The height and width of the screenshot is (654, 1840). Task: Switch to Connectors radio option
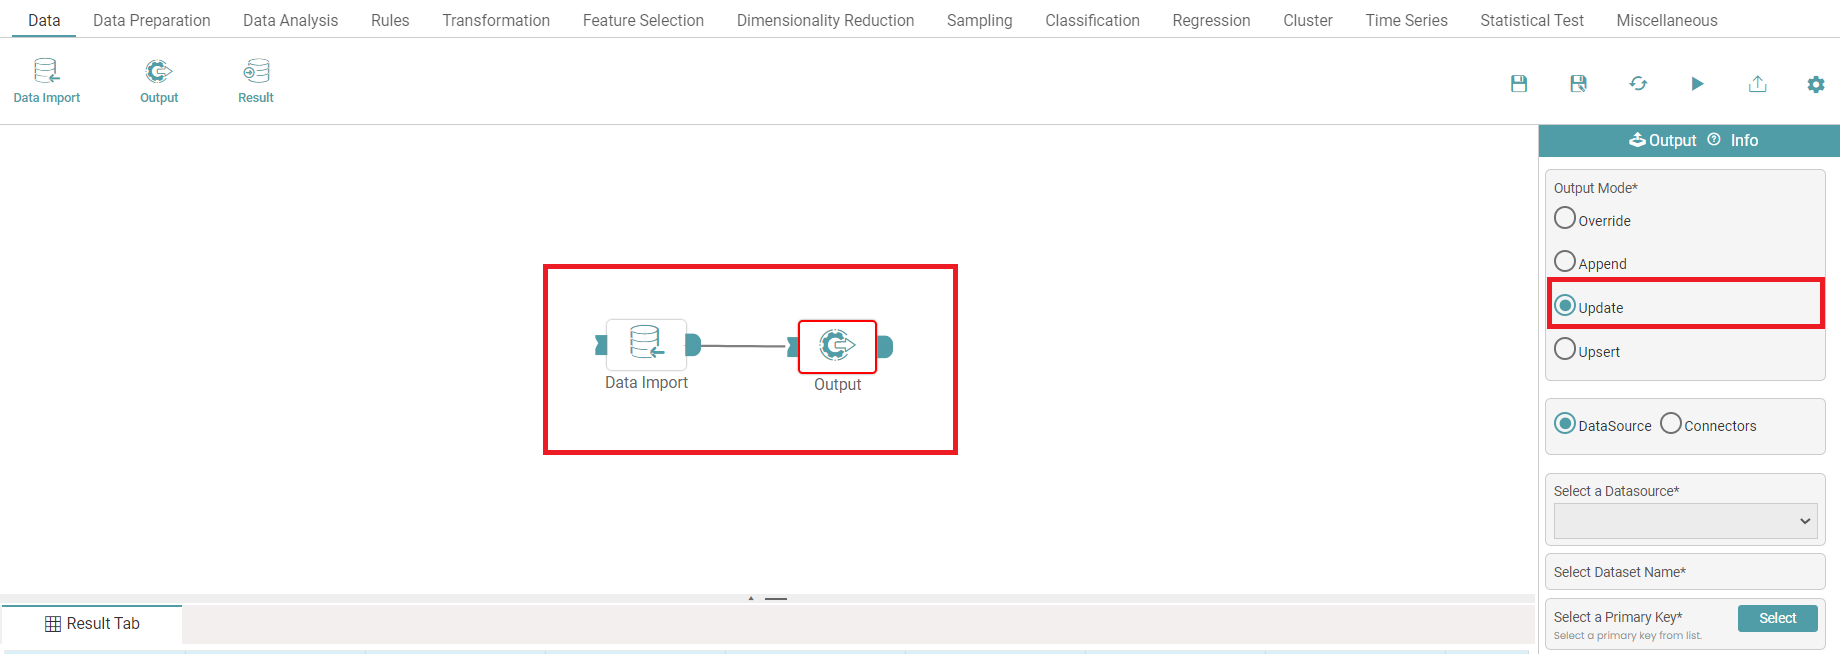(1671, 424)
